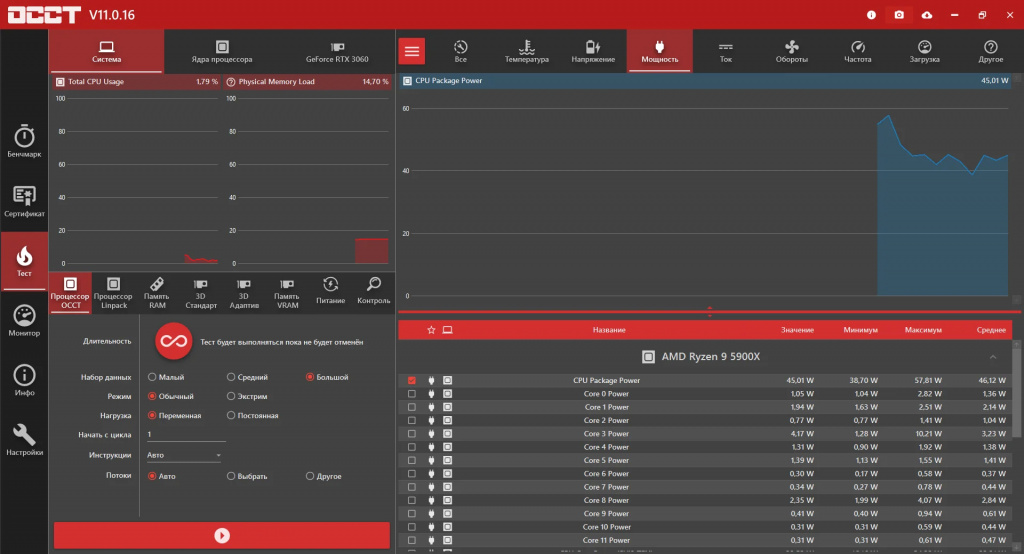Select the 3D Адаптив test
The width and height of the screenshot is (1024, 554).
pos(244,292)
